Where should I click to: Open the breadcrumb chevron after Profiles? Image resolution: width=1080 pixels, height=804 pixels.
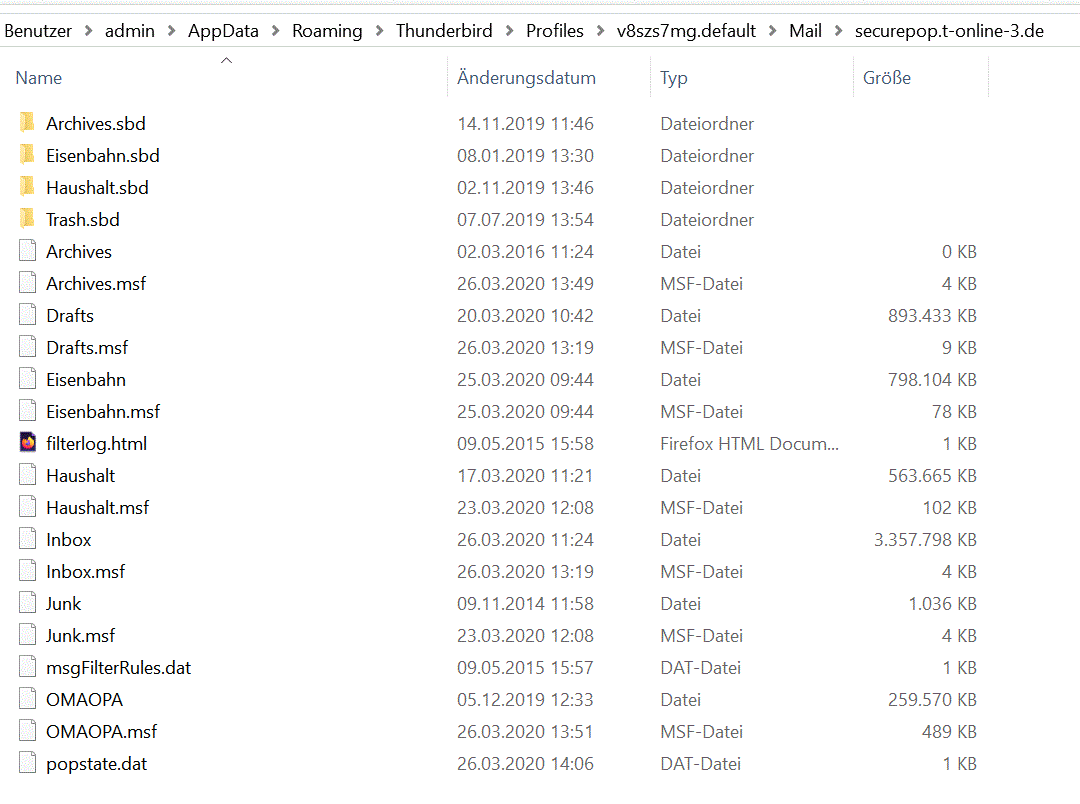(x=601, y=31)
